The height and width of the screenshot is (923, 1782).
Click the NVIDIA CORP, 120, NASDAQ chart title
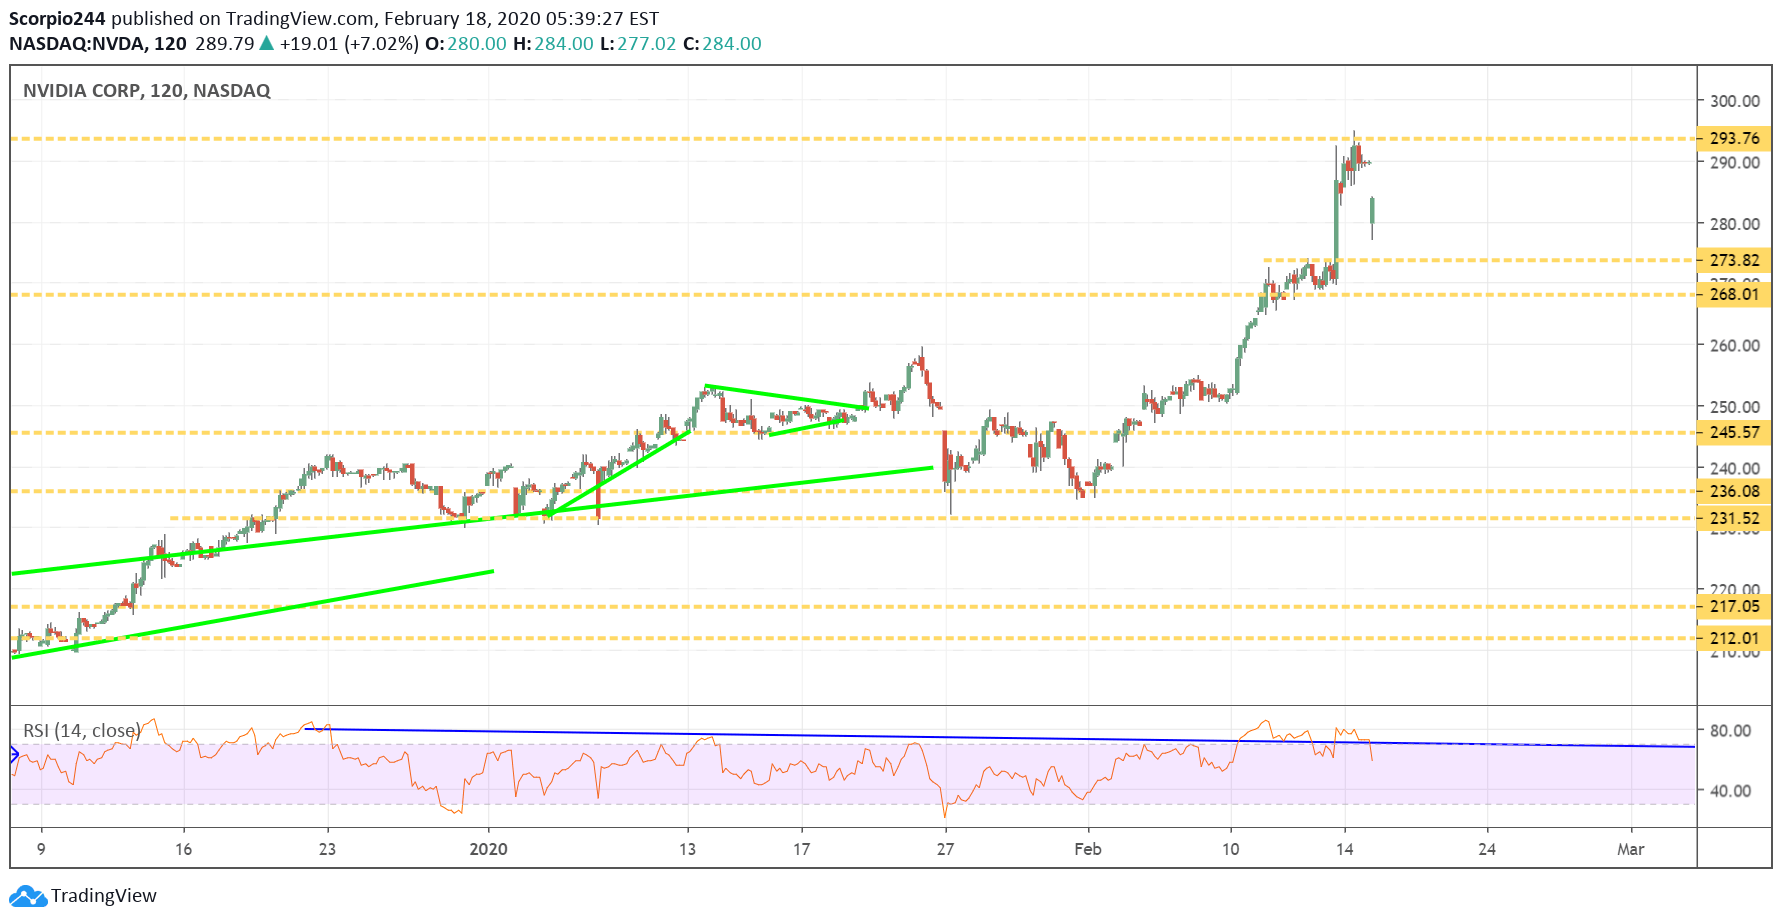147,91
